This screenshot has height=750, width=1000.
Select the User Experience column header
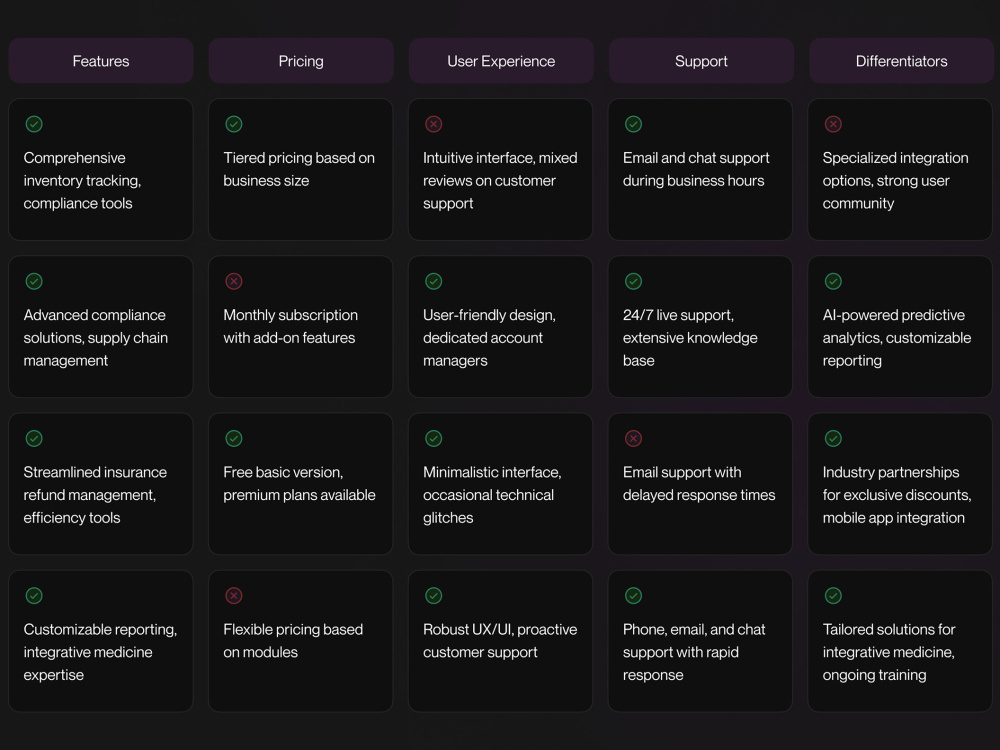[x=501, y=61]
